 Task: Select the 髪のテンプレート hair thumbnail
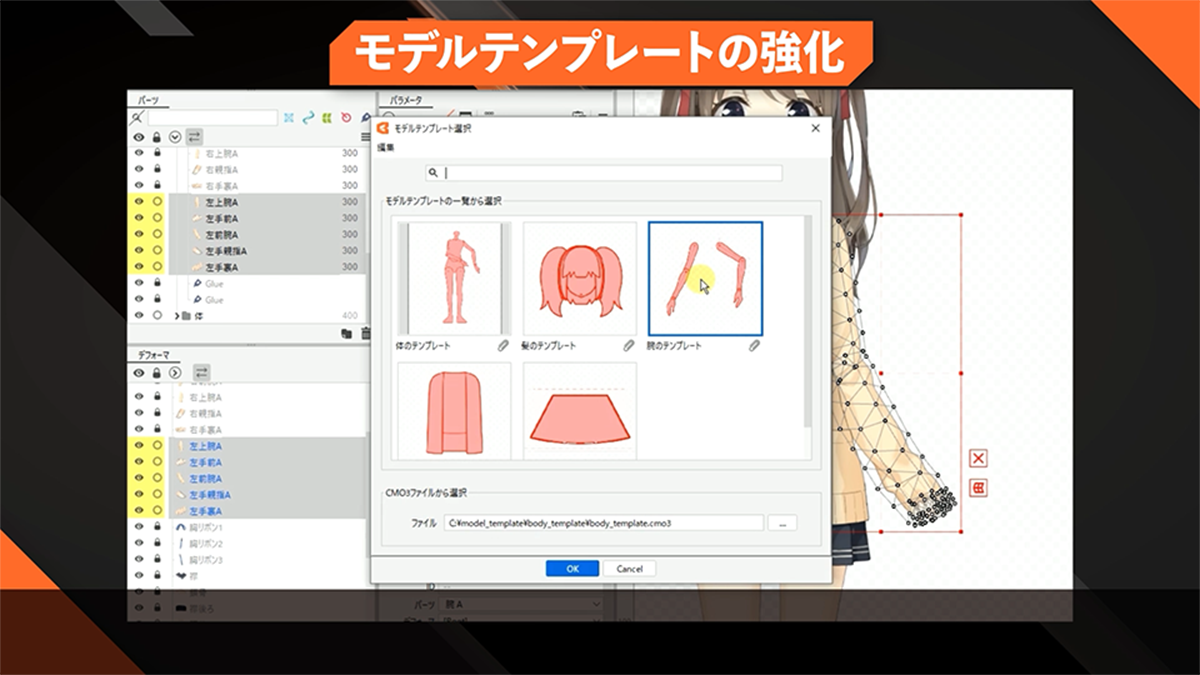[x=580, y=278]
